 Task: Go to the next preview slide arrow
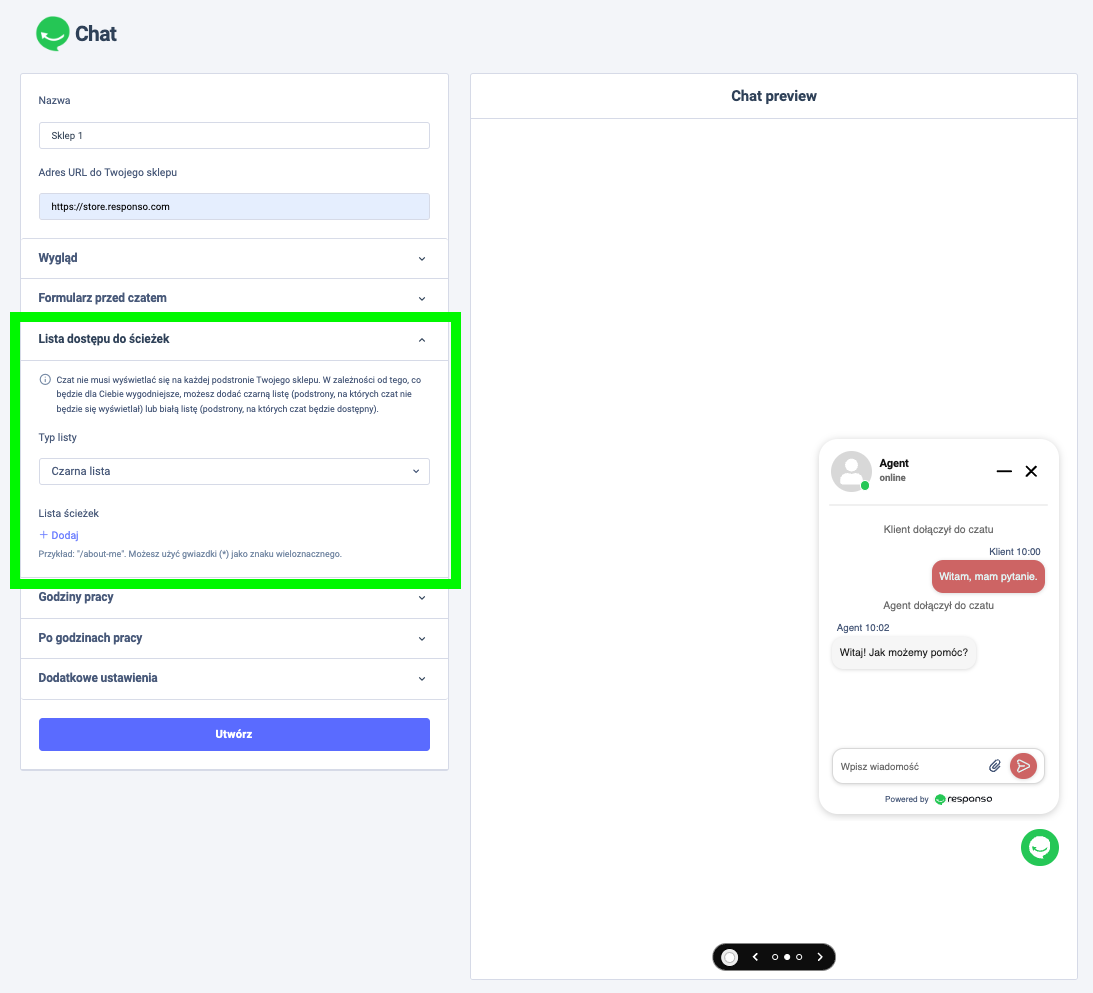(x=820, y=957)
